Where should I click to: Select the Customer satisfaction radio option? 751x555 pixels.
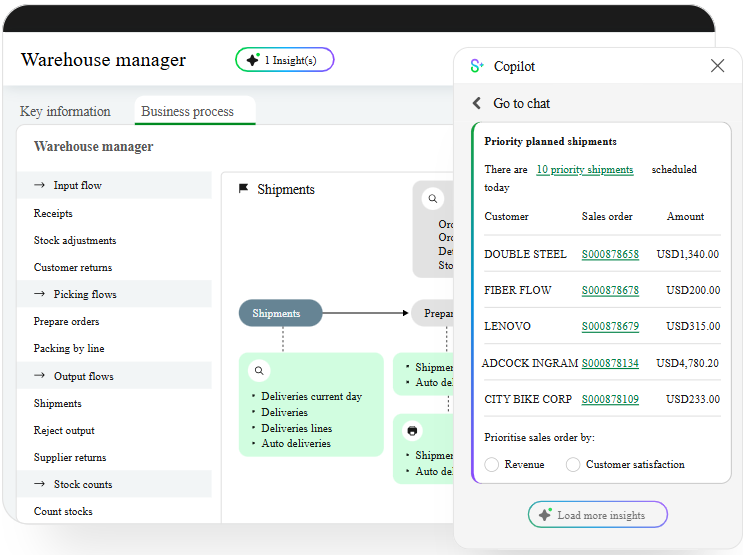[573, 465]
